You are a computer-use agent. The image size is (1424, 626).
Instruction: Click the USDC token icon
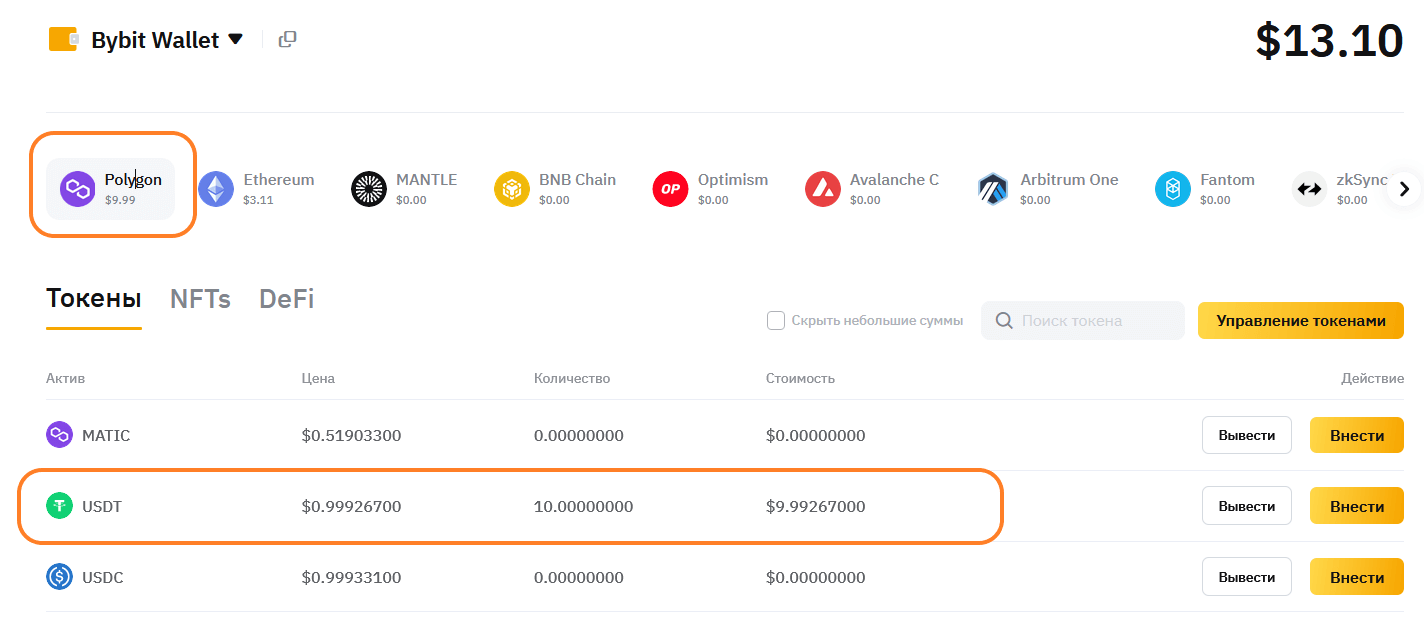[60, 577]
